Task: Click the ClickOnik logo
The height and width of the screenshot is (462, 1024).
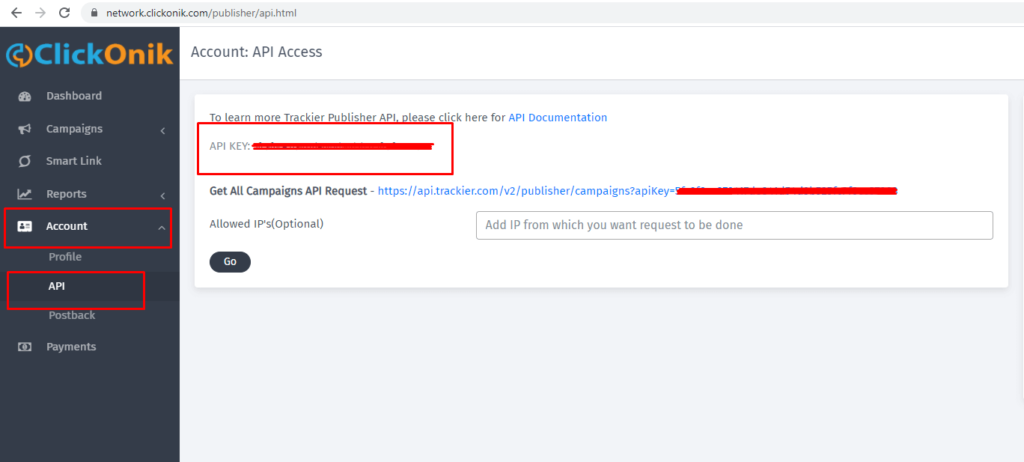Action: 89,55
